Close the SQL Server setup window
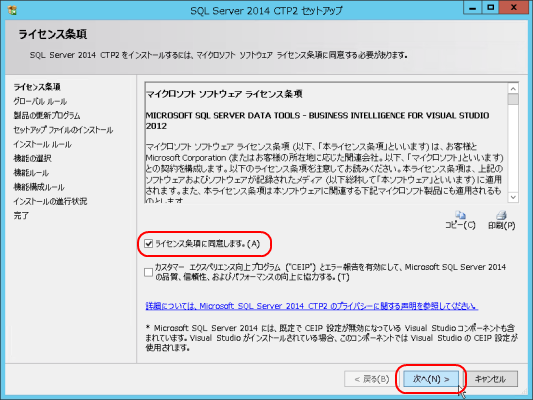This screenshot has width=533, height=400. pos(513,7)
